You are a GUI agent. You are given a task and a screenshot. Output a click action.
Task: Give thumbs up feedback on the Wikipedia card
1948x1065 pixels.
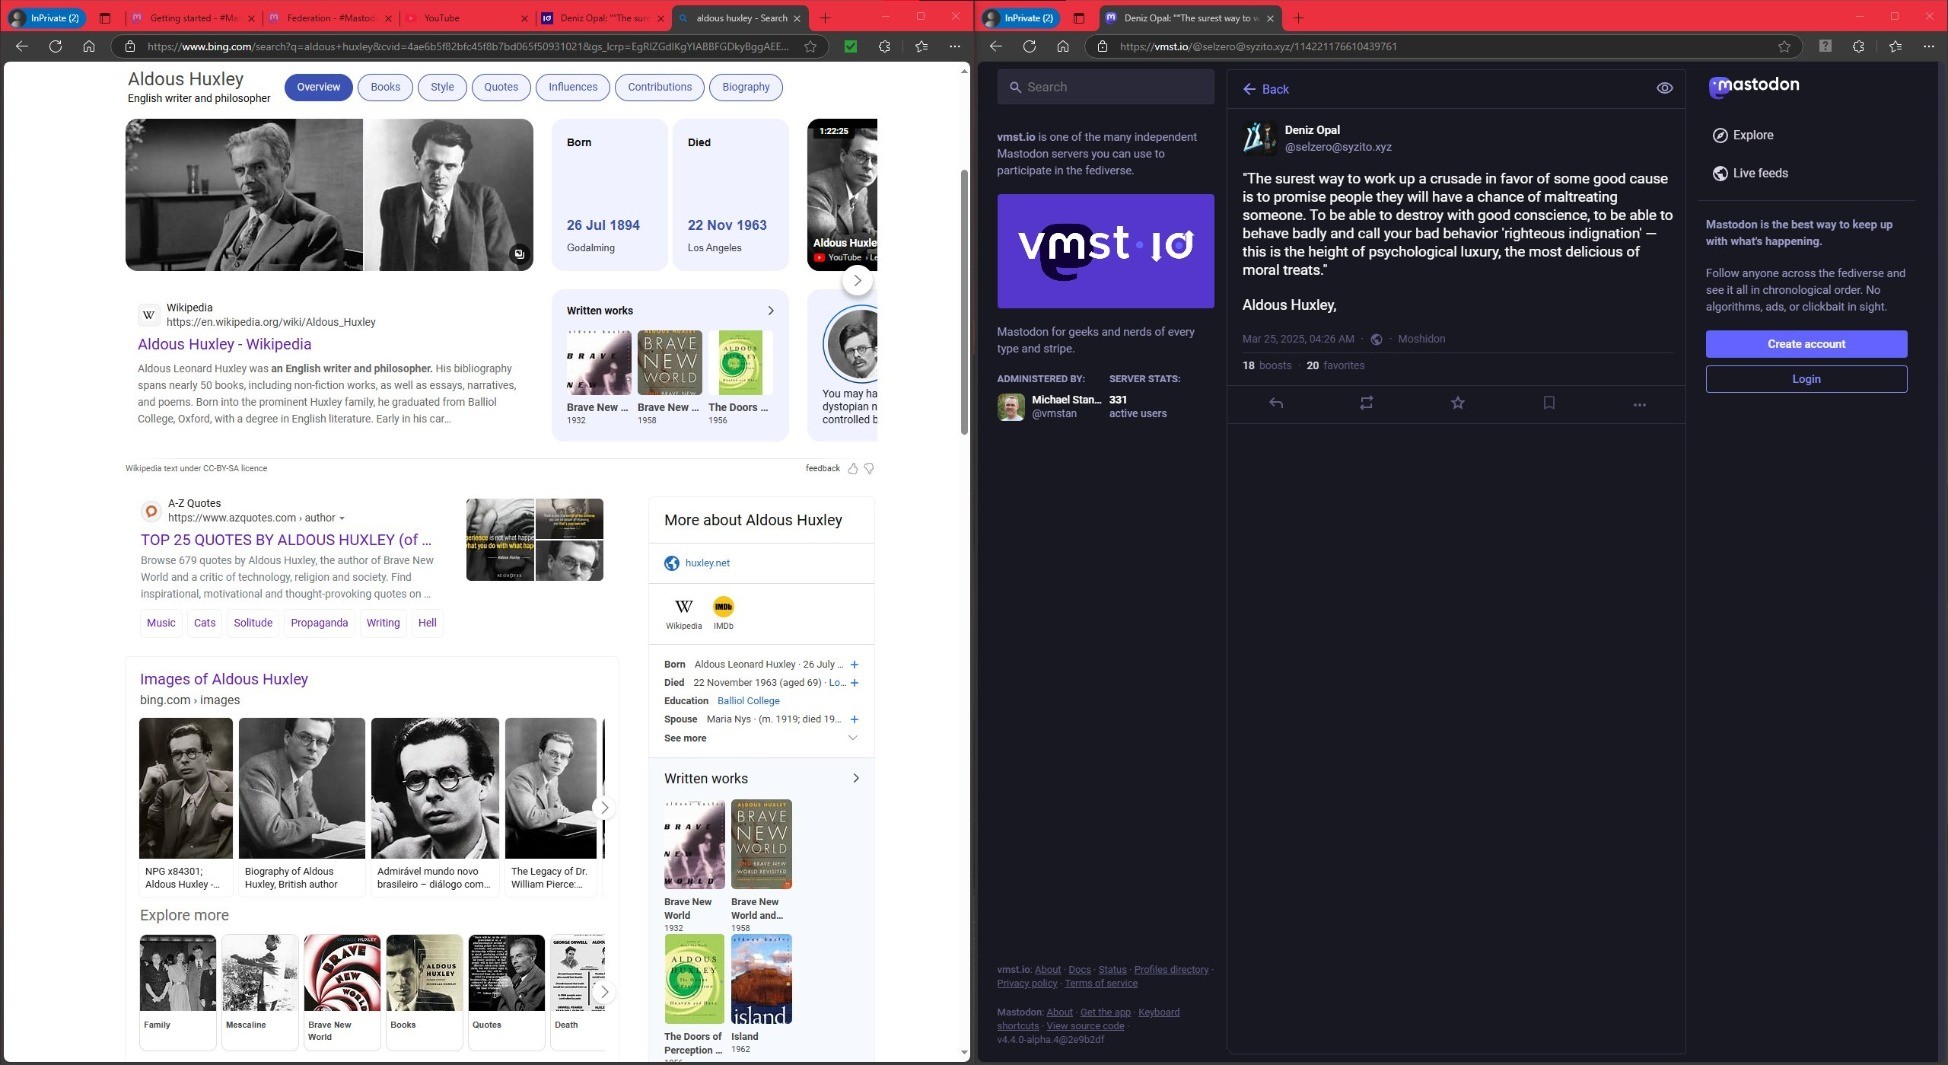(x=853, y=468)
